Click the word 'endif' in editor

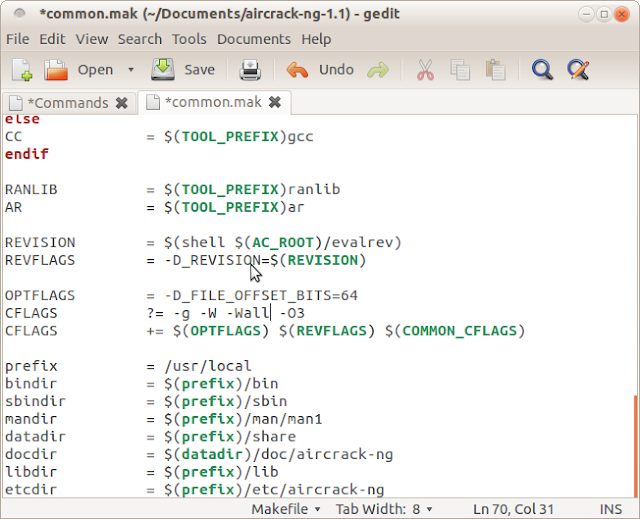pyautogui.click(x=27, y=154)
